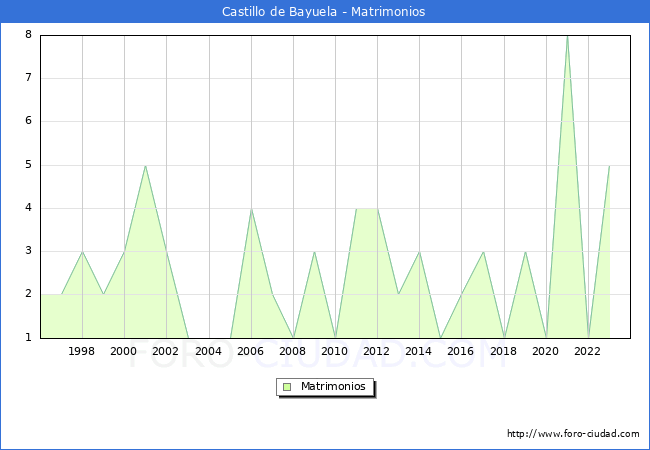The image size is (650, 450).
Task: Click the y-axis value 4
Action: click(x=28, y=208)
